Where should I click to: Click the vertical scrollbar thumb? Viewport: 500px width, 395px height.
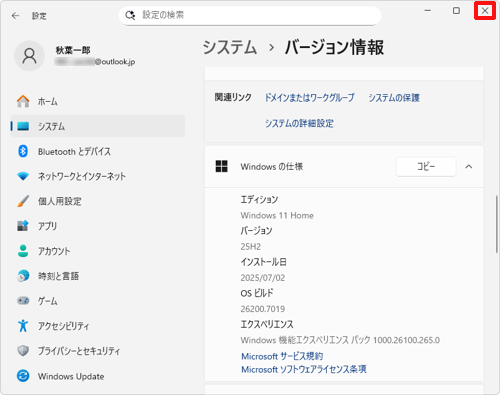497,224
